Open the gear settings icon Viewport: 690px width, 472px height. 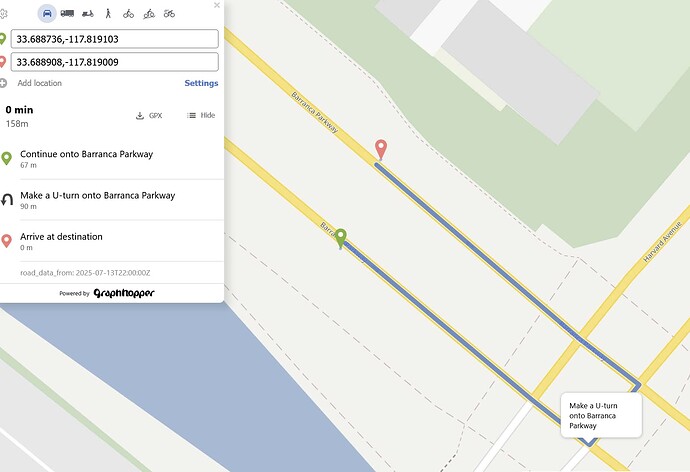[x=4, y=13]
